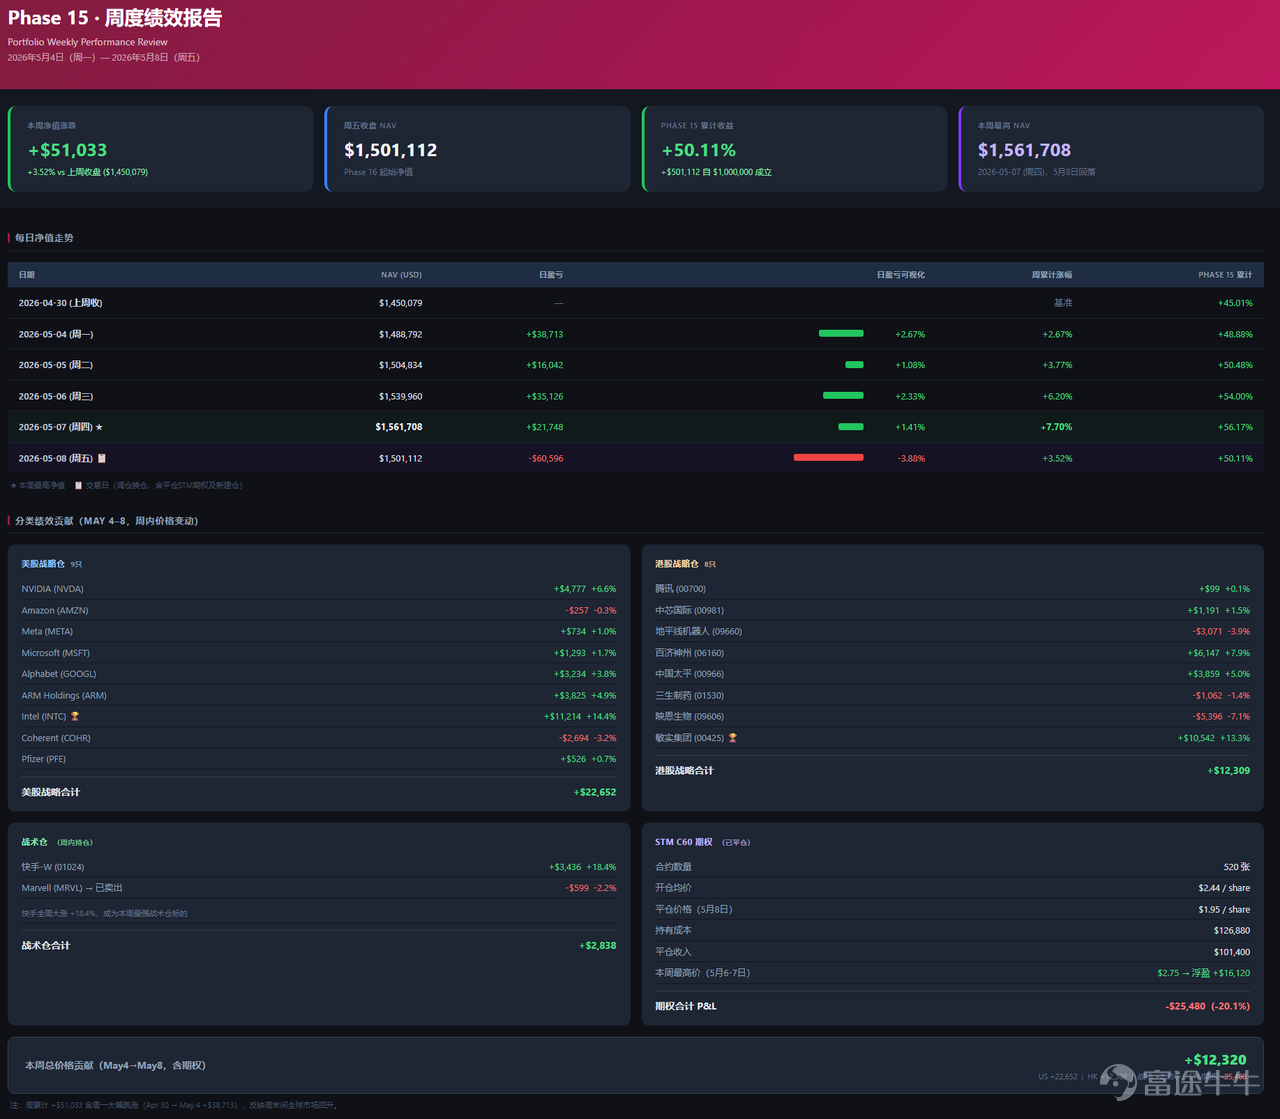Select the Amazon (AMZN) row label
This screenshot has height=1119, width=1280.
(55, 610)
